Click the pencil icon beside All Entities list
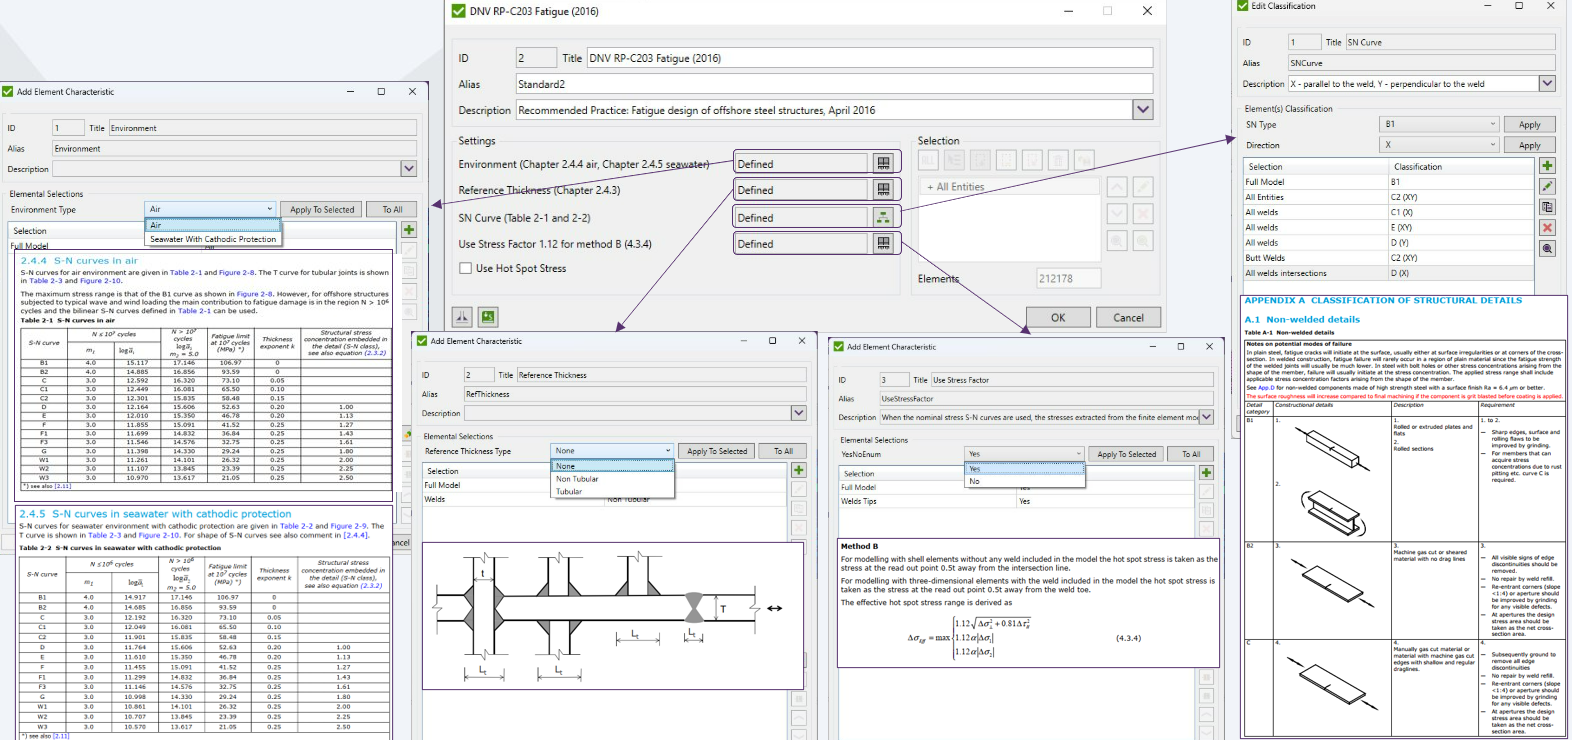The width and height of the screenshot is (1572, 740). [1143, 187]
